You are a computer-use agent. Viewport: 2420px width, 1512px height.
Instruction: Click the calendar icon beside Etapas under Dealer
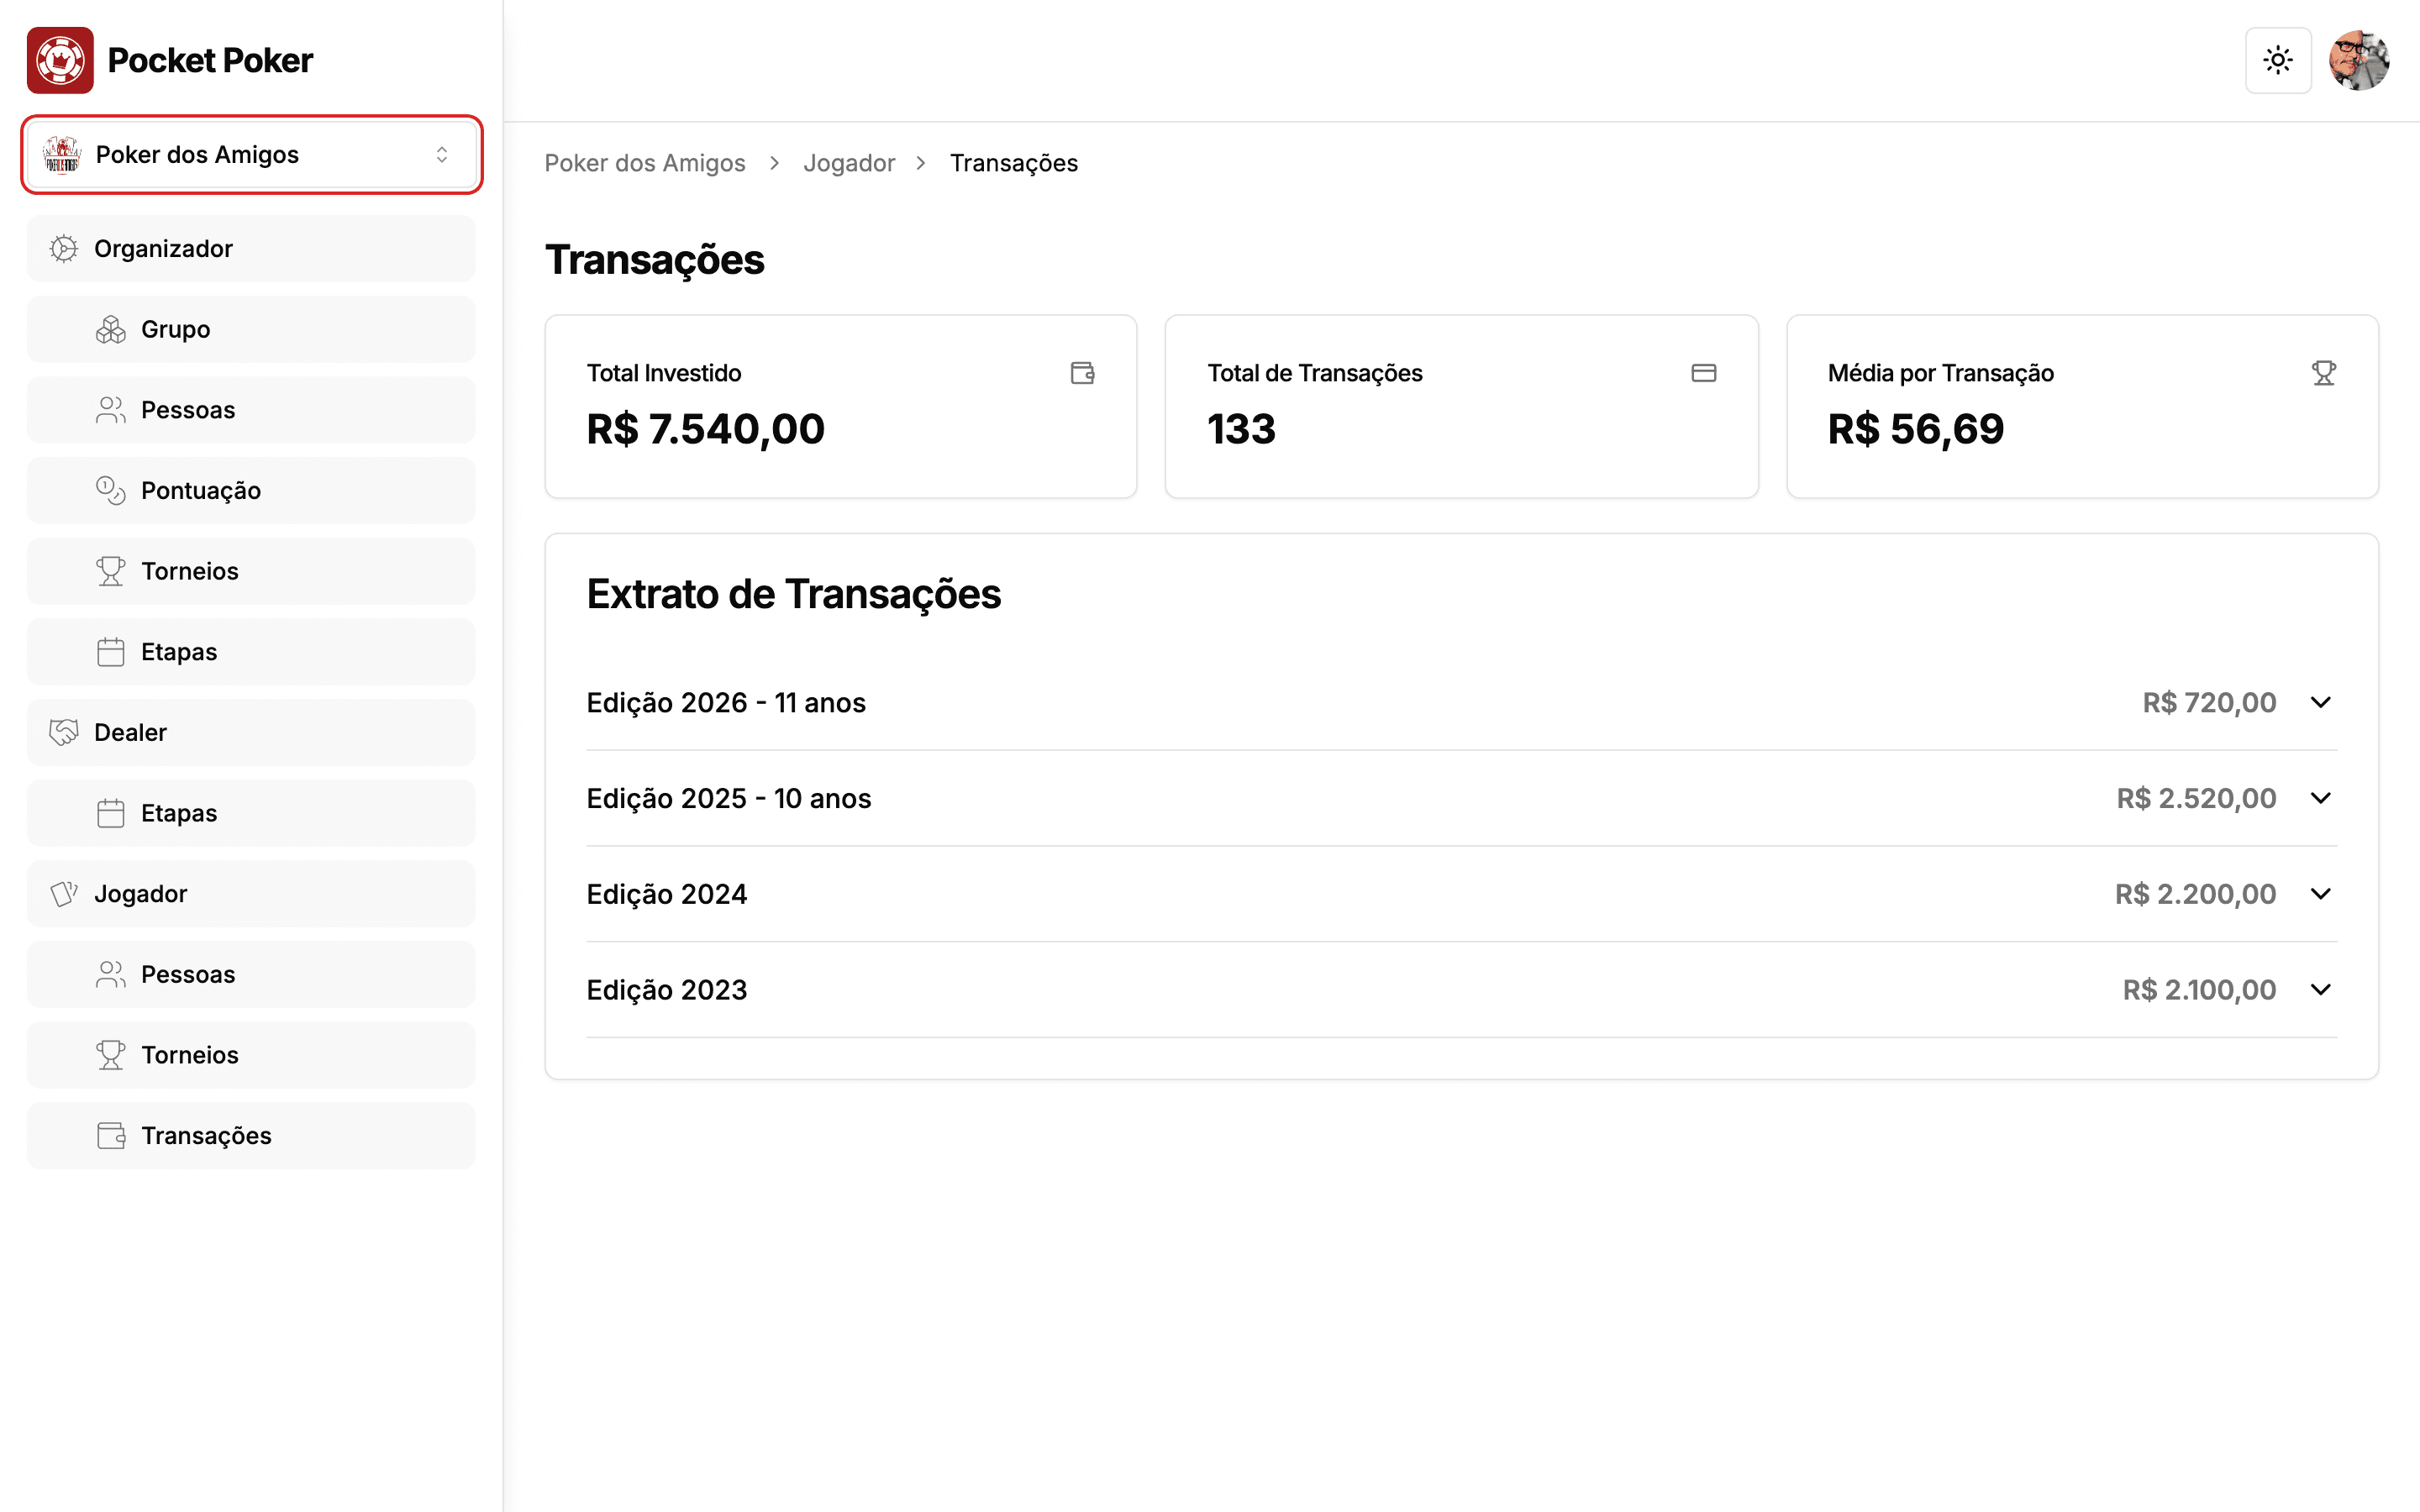click(x=111, y=813)
